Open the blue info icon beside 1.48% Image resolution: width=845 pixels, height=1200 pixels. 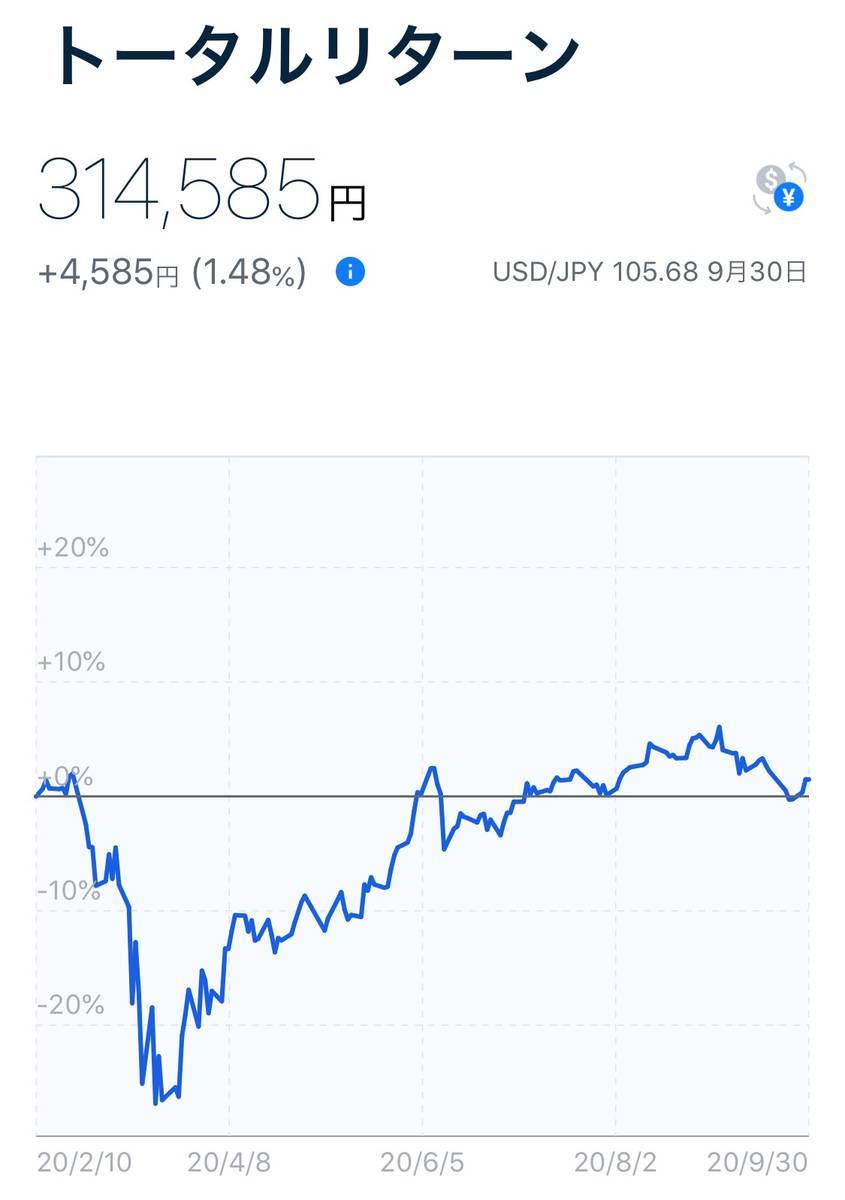pyautogui.click(x=350, y=271)
